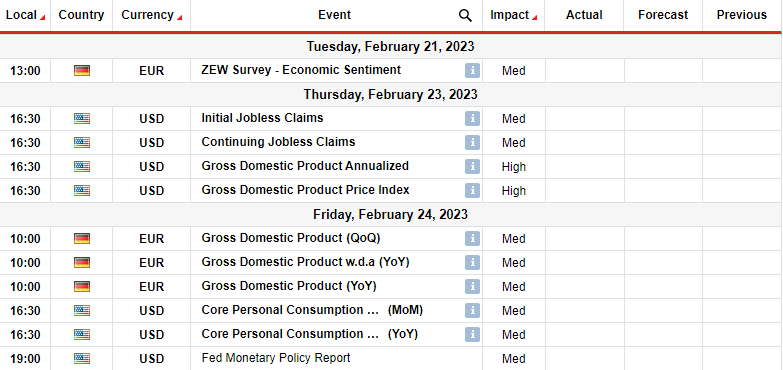Open Initial Jobless Claims event
This screenshot has height=370, width=783.
(262, 118)
